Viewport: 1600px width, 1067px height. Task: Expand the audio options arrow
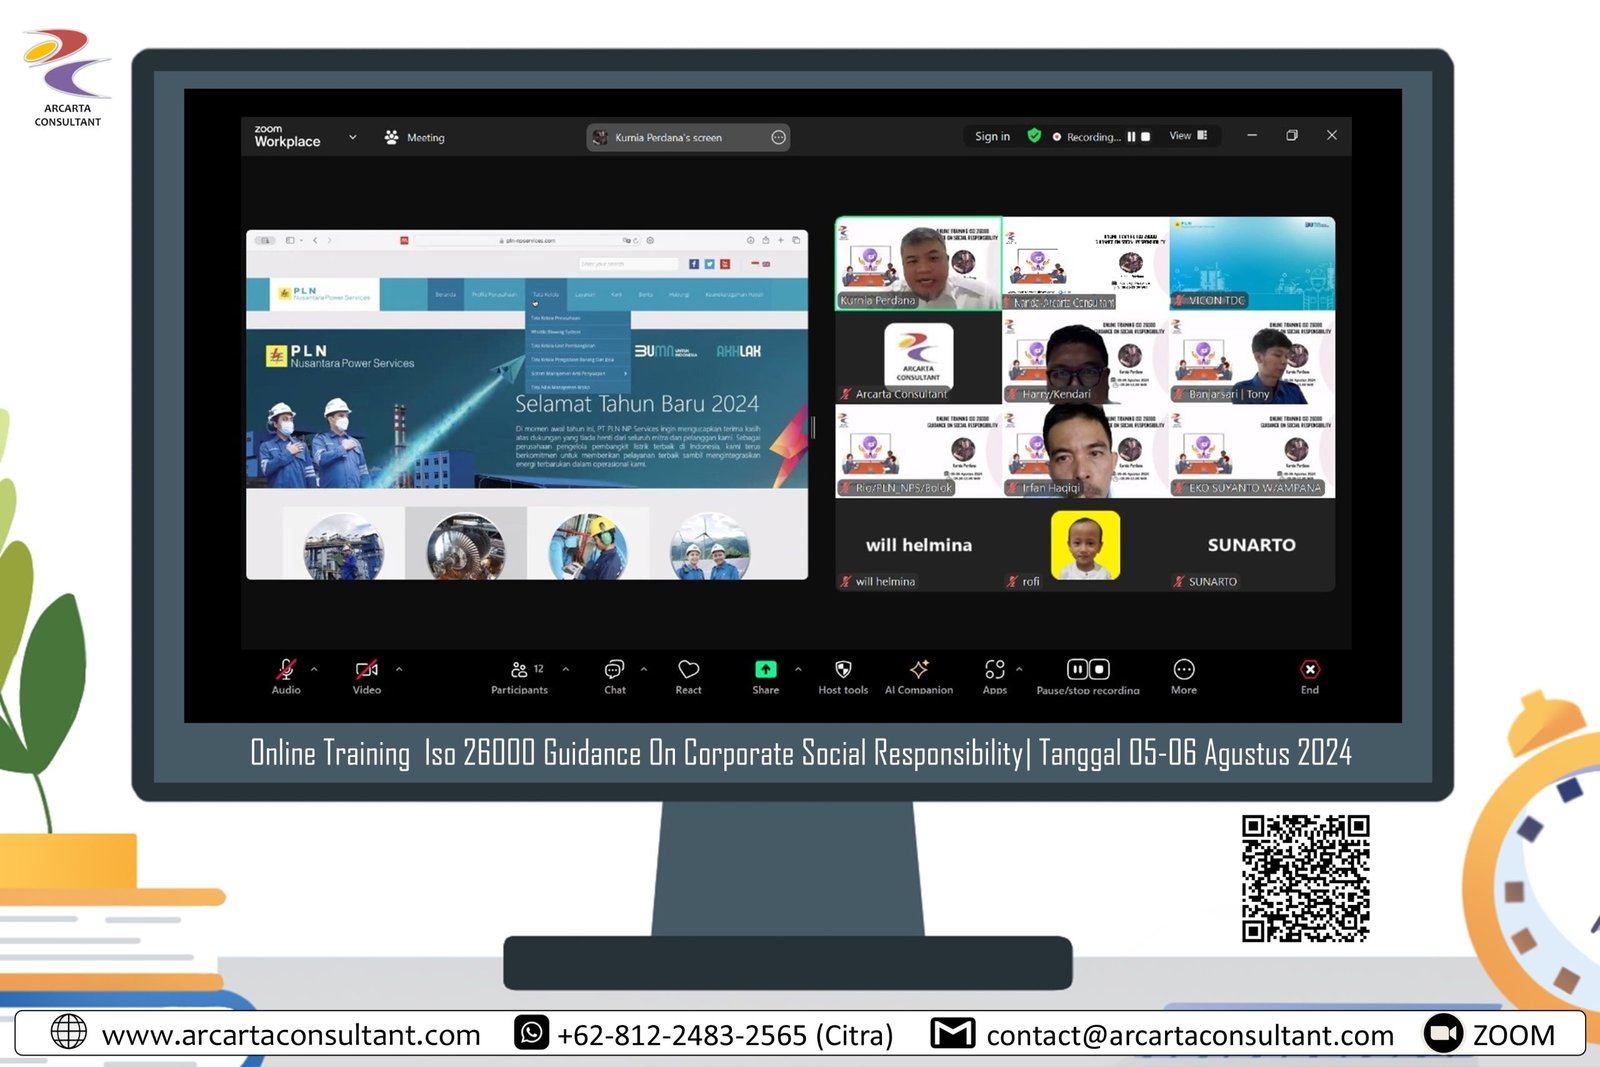coord(314,669)
